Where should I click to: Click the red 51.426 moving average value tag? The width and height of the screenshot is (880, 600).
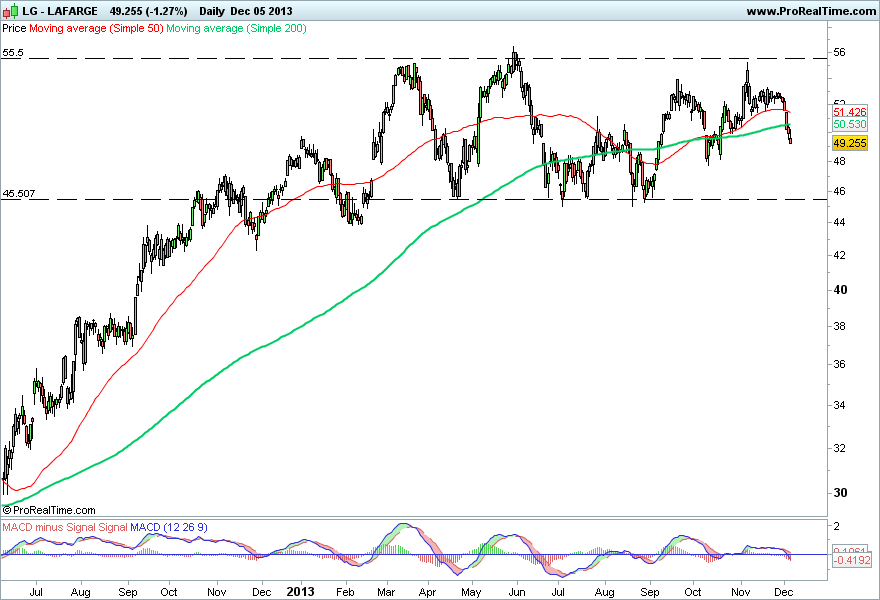click(850, 112)
